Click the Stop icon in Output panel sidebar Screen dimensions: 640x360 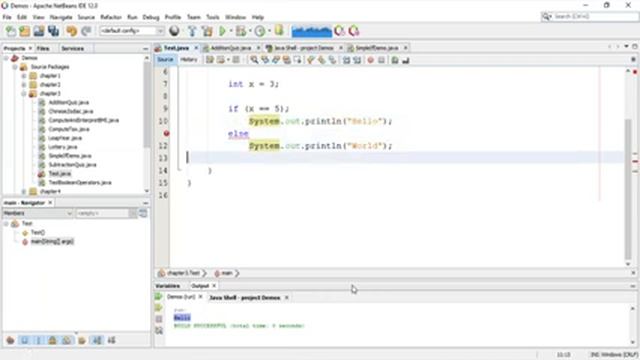159,319
